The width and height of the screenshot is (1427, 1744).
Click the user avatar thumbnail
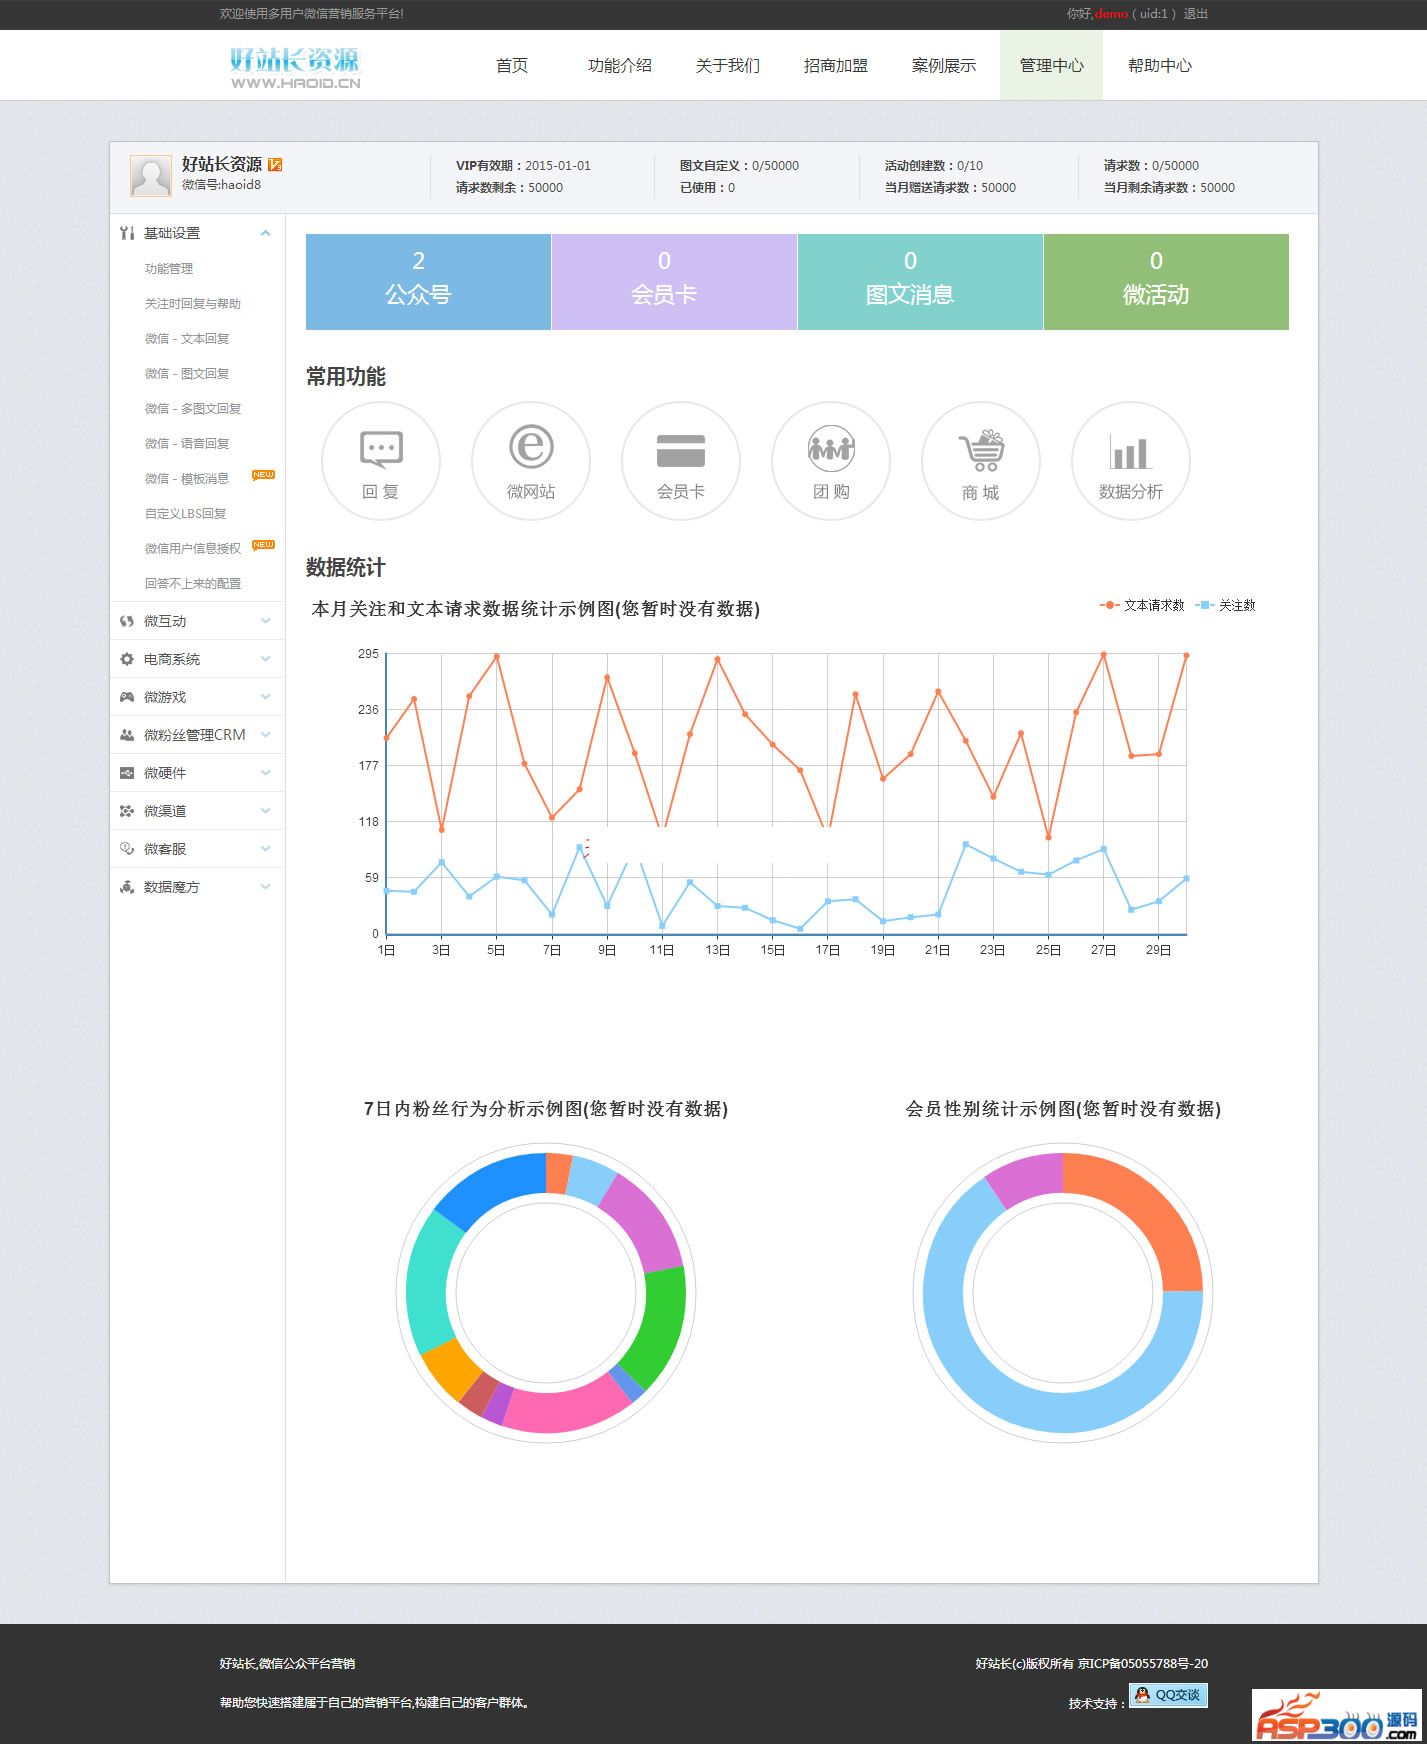pos(151,176)
